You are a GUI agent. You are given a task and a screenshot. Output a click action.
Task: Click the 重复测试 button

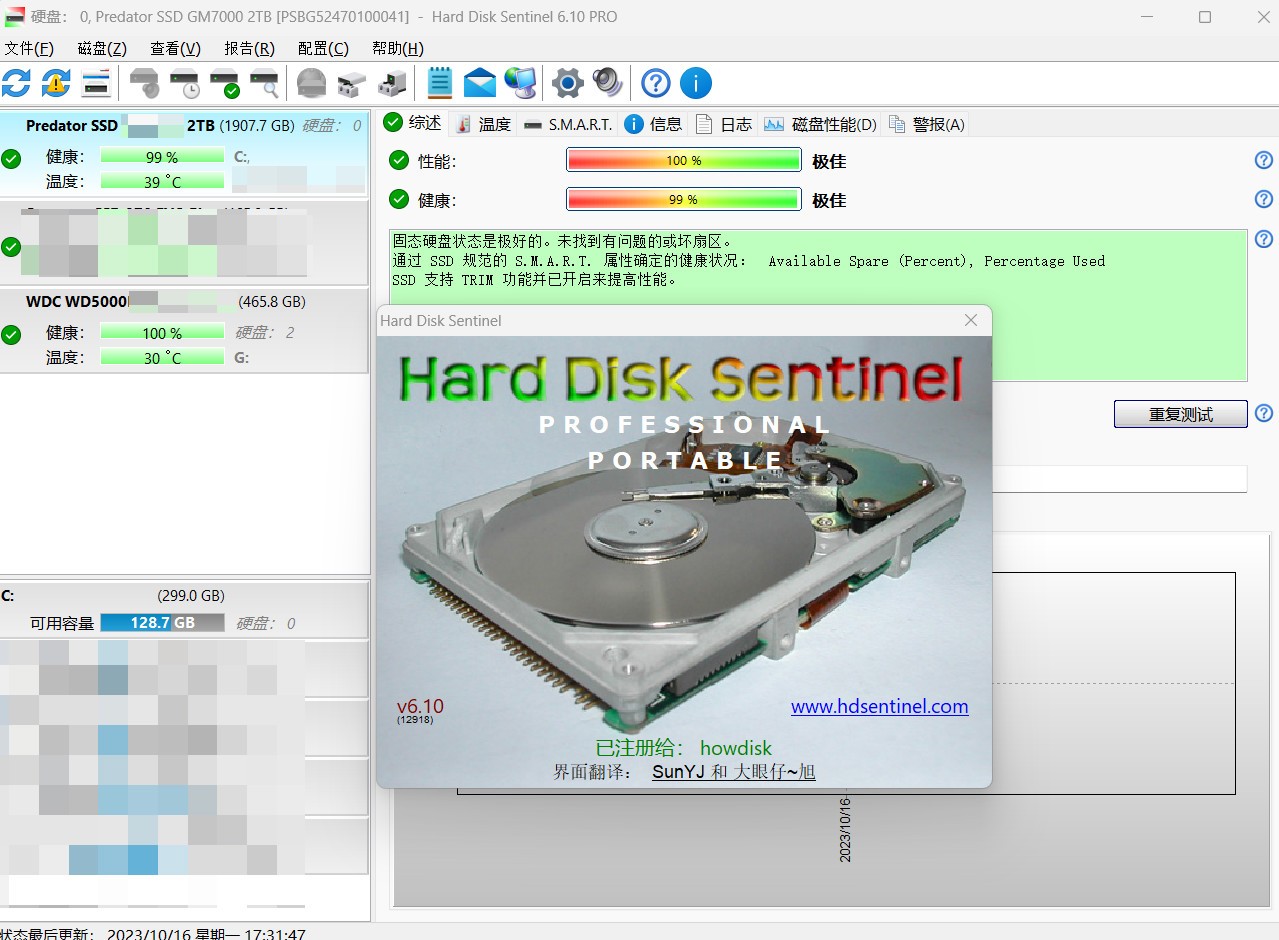point(1181,414)
